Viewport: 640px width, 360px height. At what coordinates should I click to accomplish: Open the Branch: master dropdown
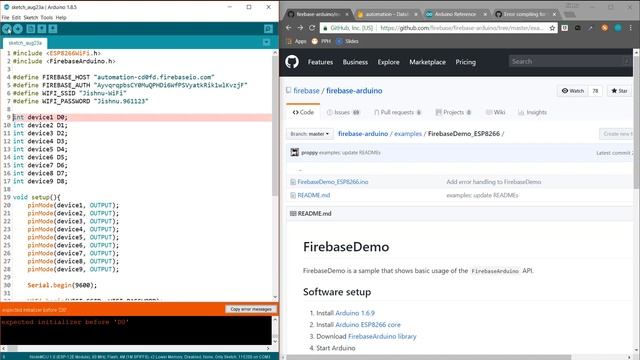click(309, 134)
